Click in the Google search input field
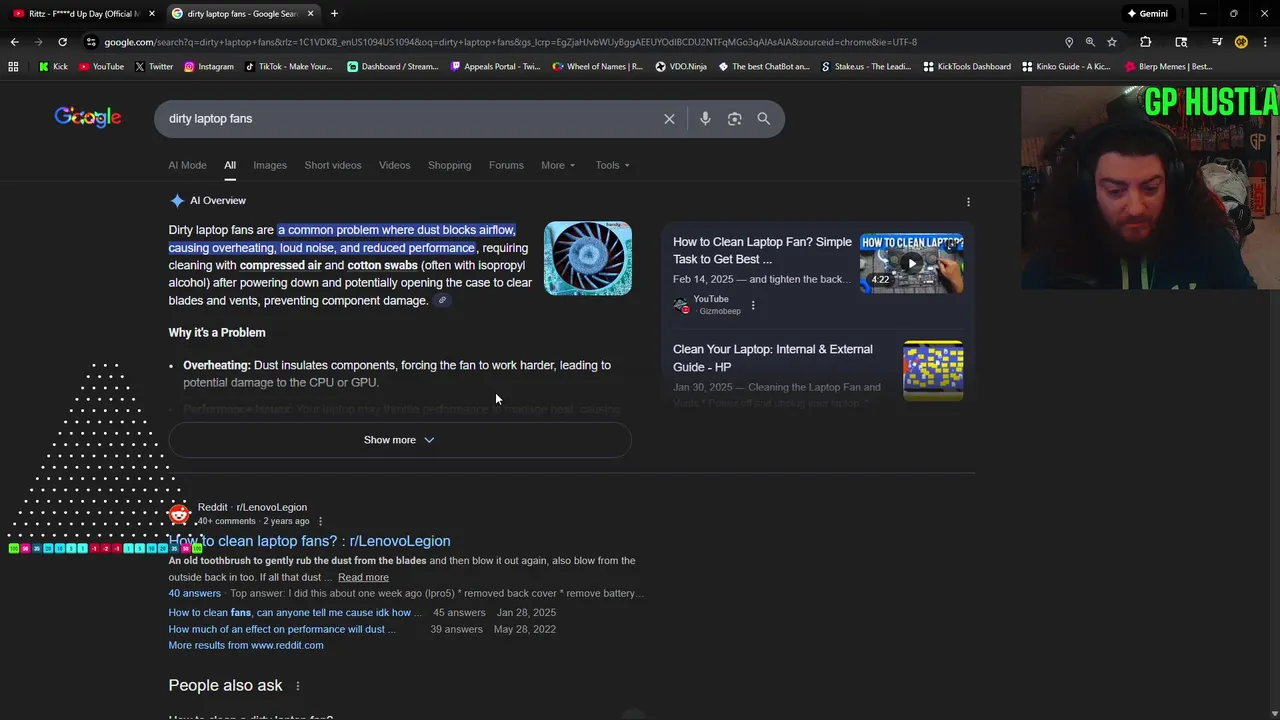This screenshot has width=1280, height=720. click(410, 119)
